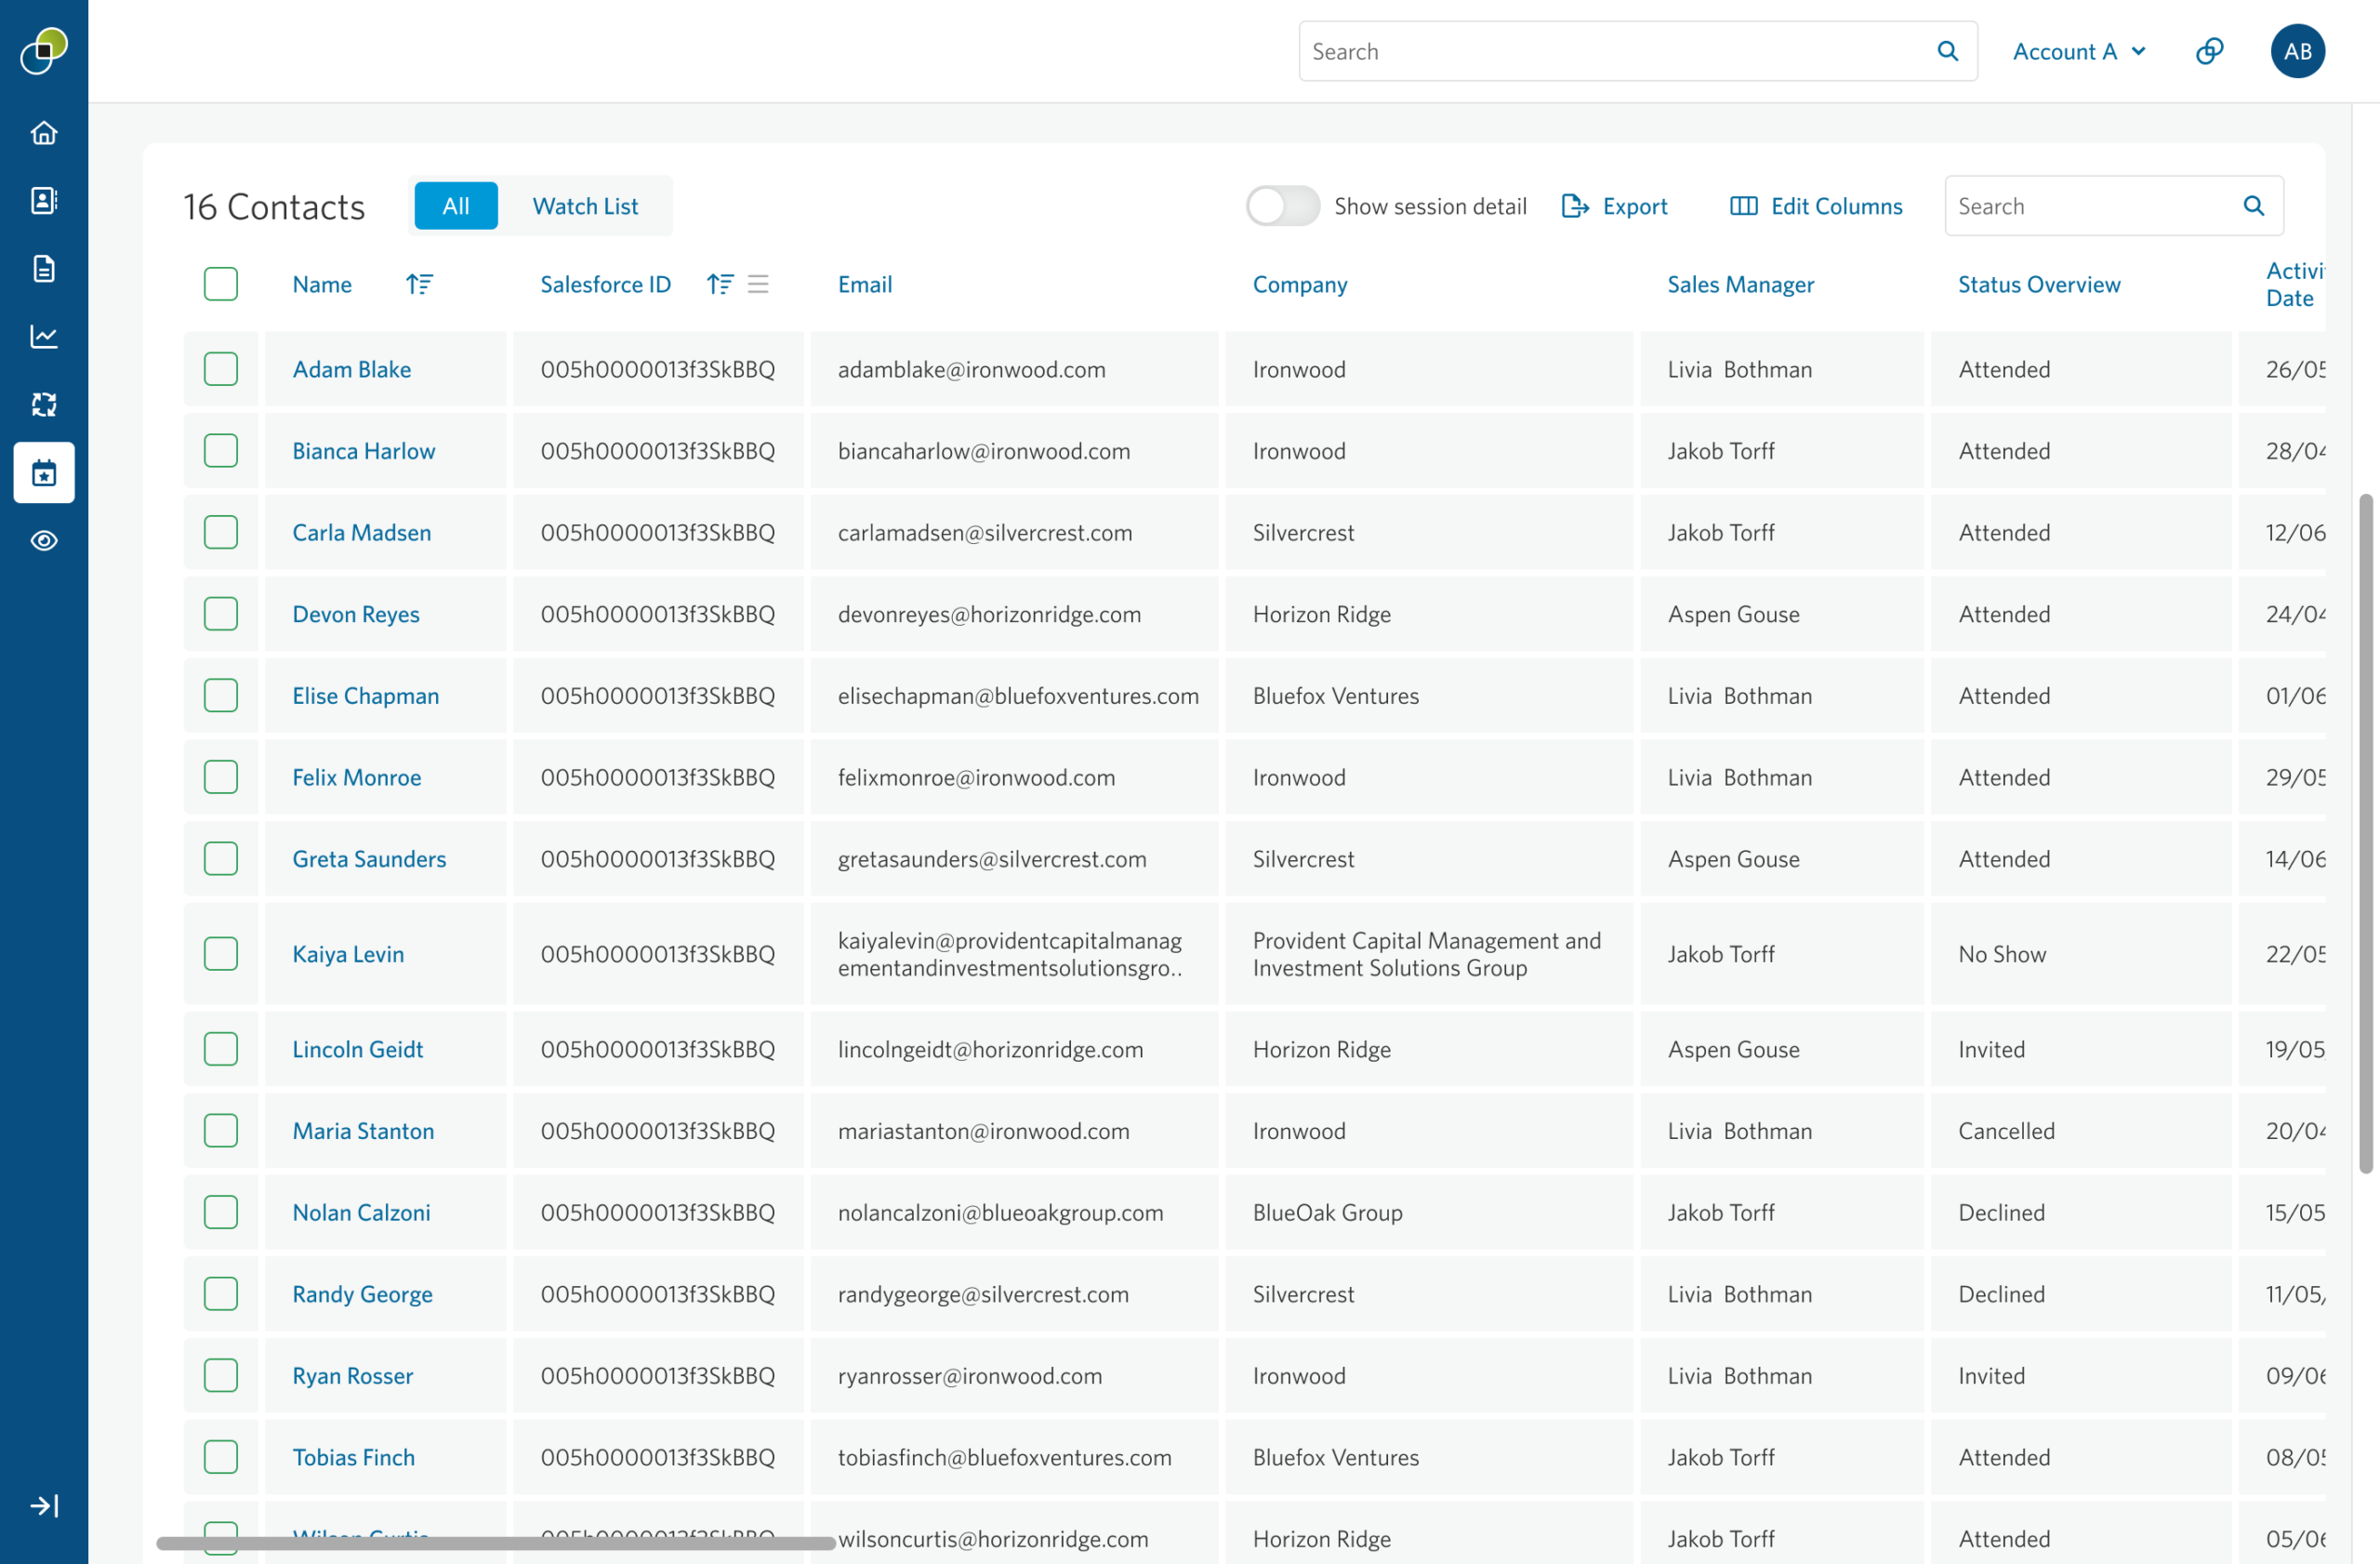Image resolution: width=2380 pixels, height=1564 pixels.
Task: Switch to the All contacts tab
Action: tap(455, 206)
